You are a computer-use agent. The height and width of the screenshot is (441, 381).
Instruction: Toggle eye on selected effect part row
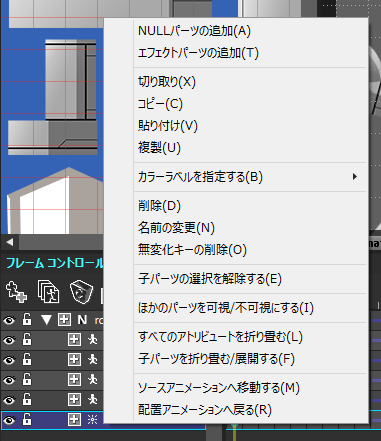point(9,420)
